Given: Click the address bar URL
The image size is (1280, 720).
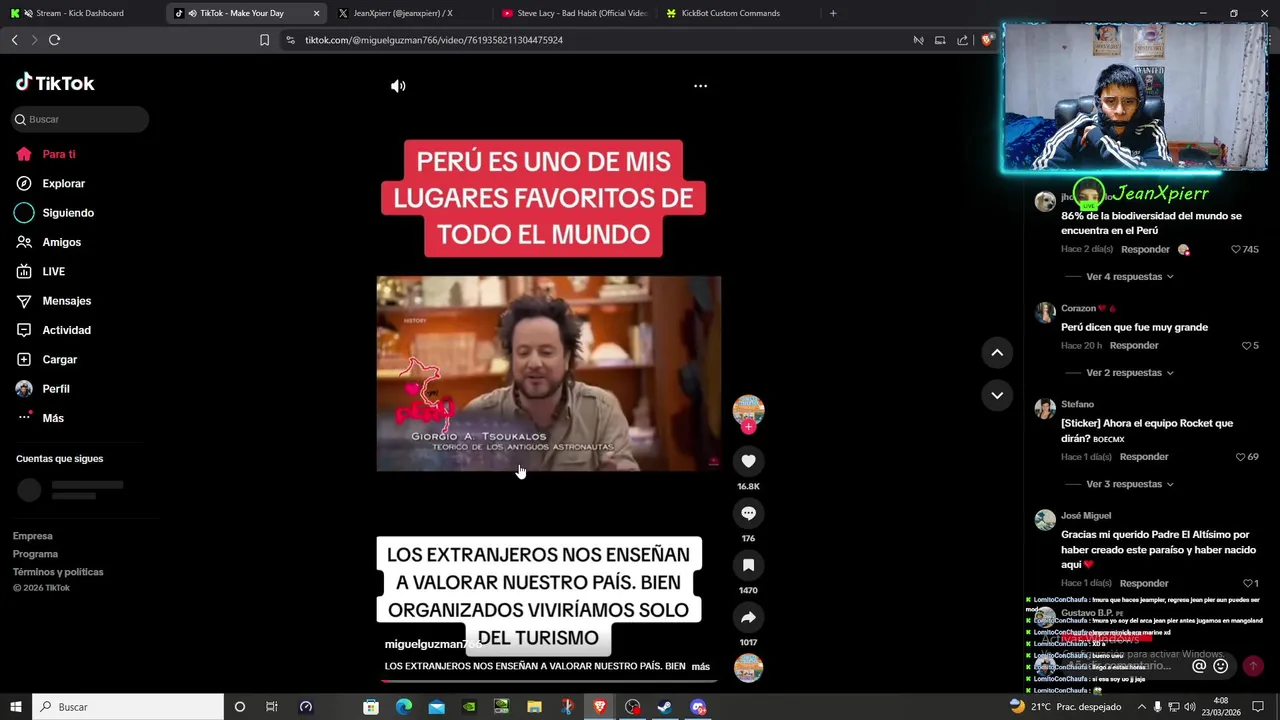Looking at the screenshot, I should (434, 40).
